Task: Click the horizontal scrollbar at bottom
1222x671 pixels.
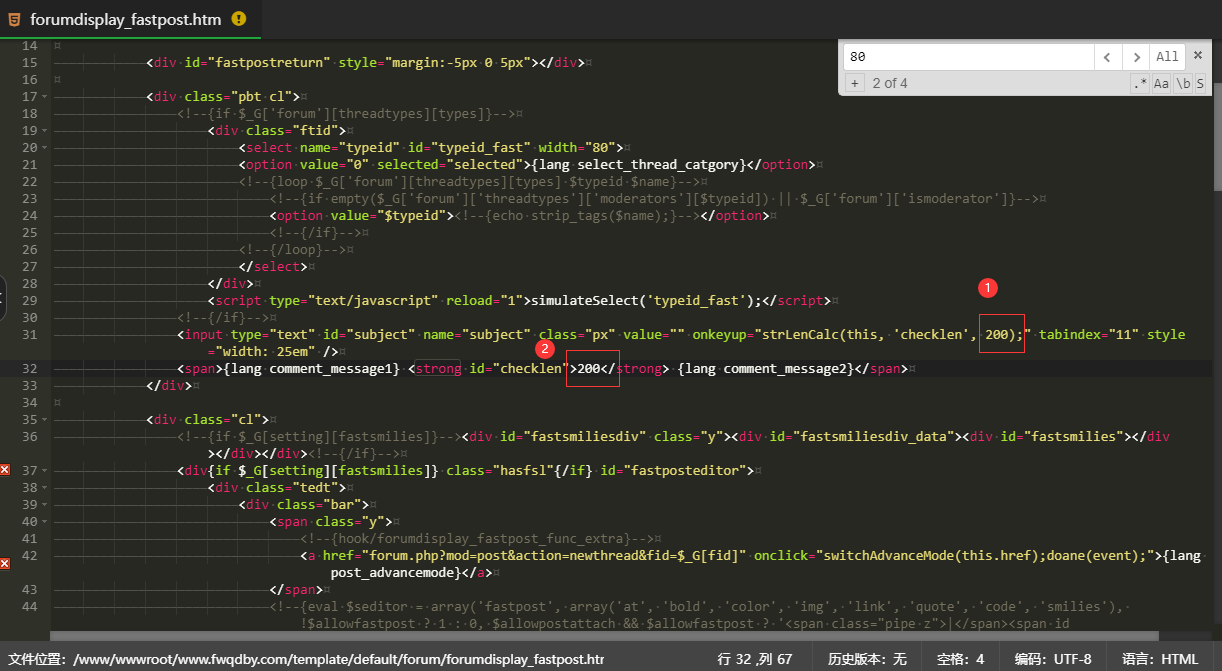Action: click(600, 635)
